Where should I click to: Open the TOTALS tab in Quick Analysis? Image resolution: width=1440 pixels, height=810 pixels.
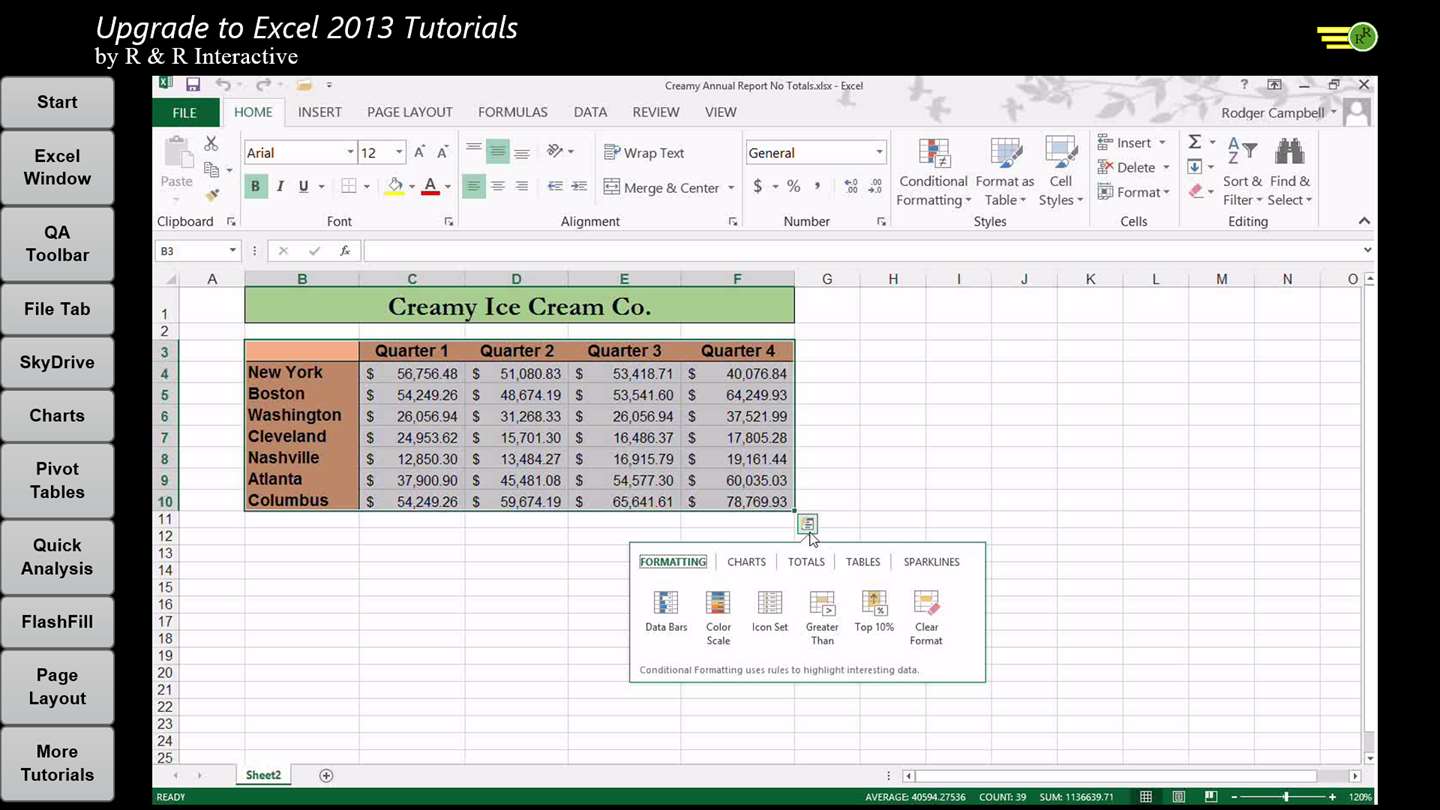[806, 562]
